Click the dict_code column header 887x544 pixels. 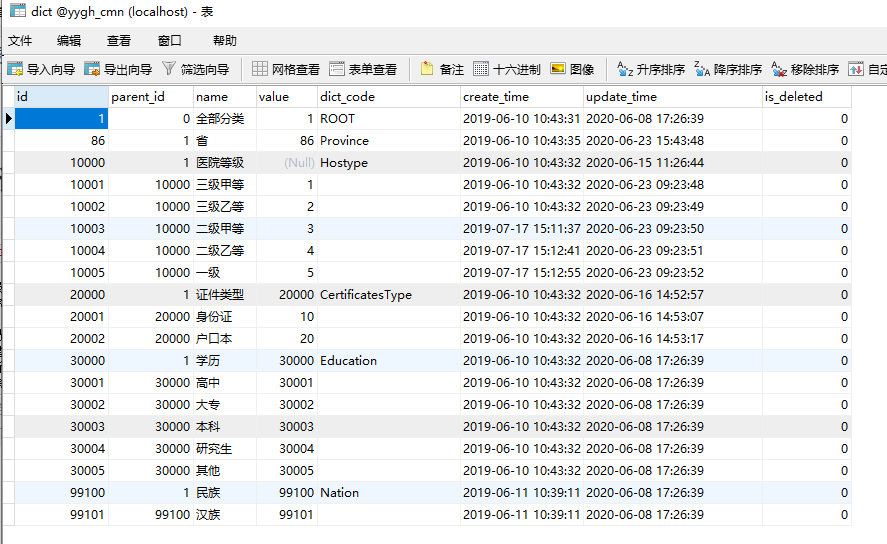click(389, 97)
